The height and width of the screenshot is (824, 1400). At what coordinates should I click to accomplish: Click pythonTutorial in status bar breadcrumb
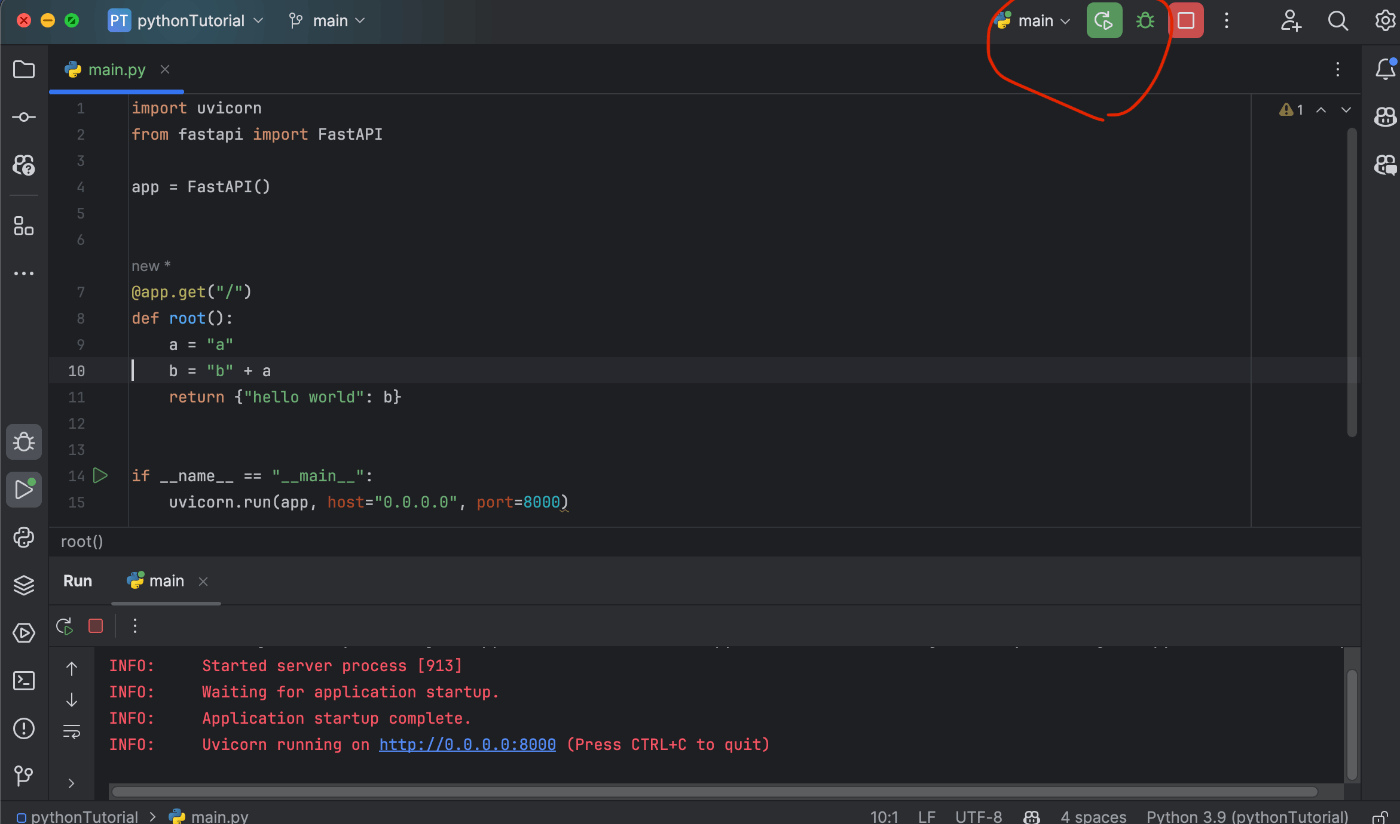[x=76, y=816]
